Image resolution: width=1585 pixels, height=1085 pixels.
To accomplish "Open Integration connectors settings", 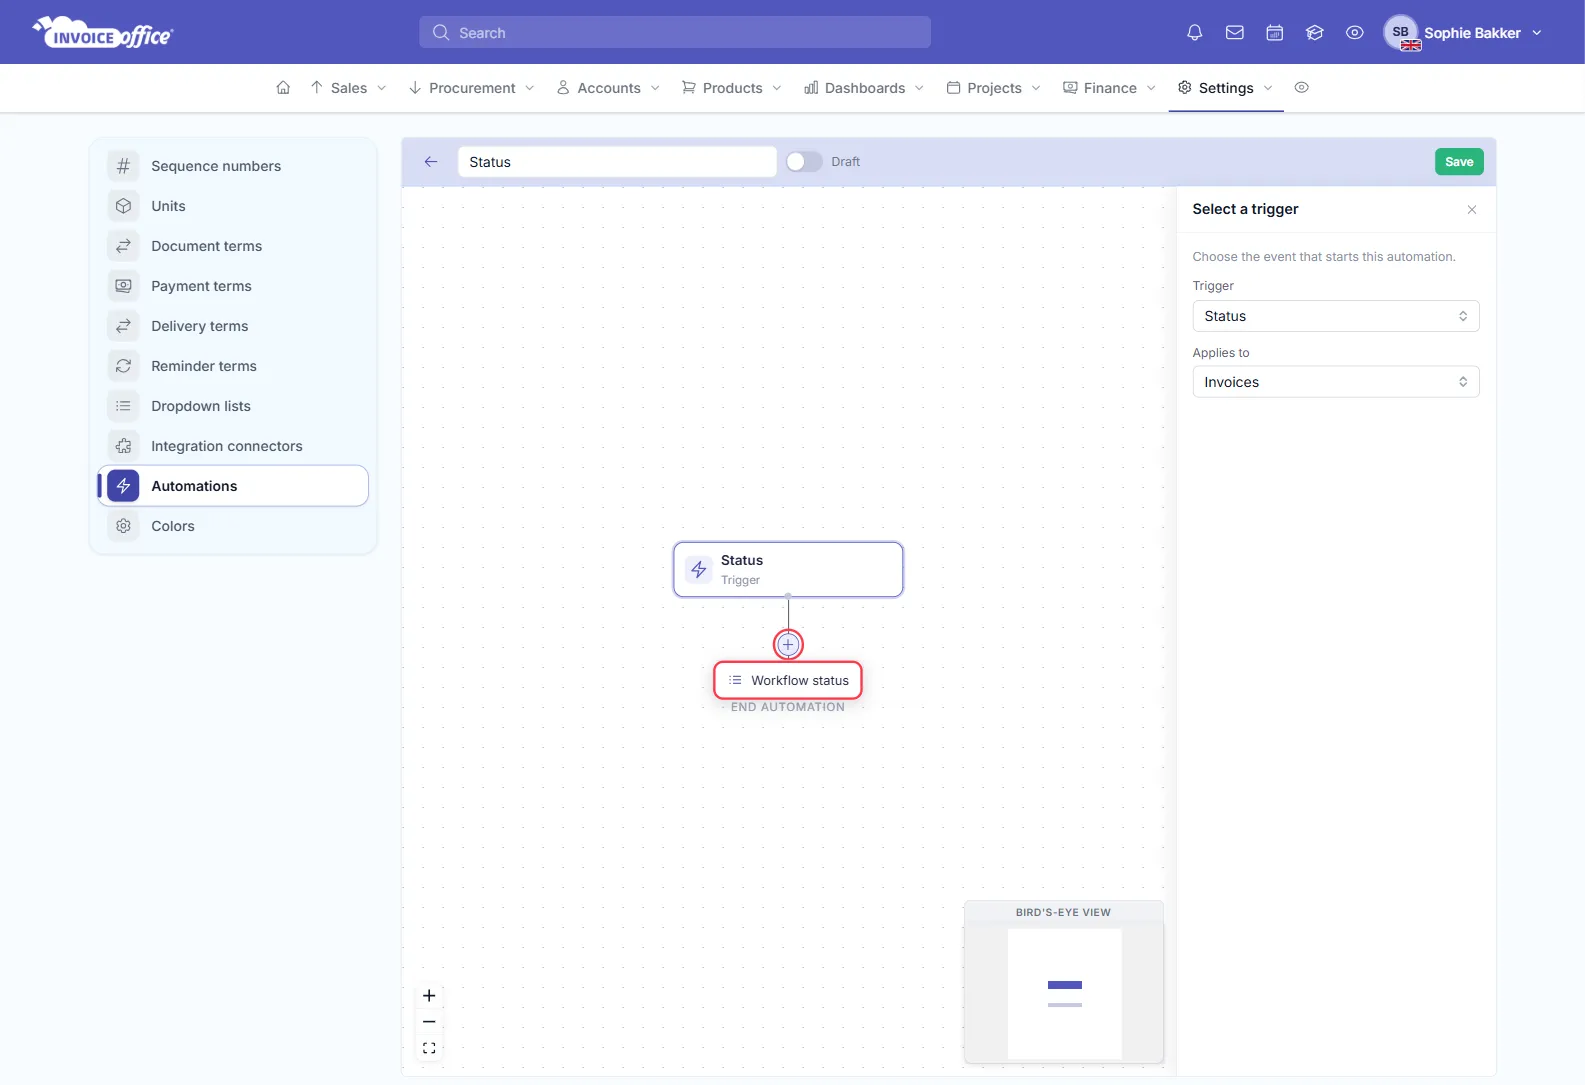I will pos(233,446).
